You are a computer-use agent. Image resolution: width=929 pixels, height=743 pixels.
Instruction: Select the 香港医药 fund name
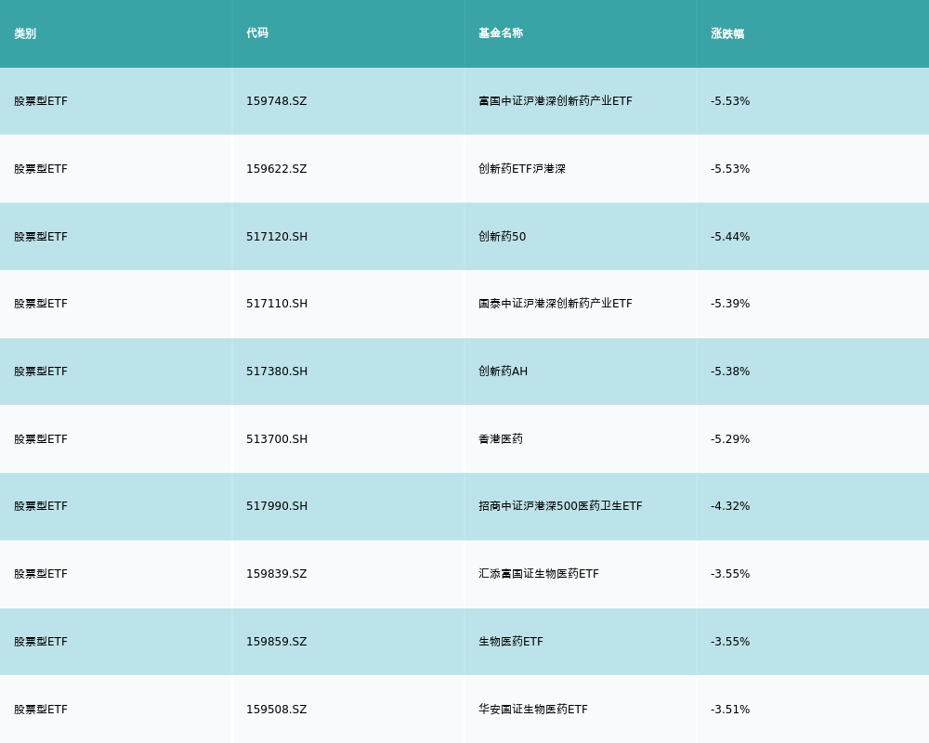[x=500, y=439]
